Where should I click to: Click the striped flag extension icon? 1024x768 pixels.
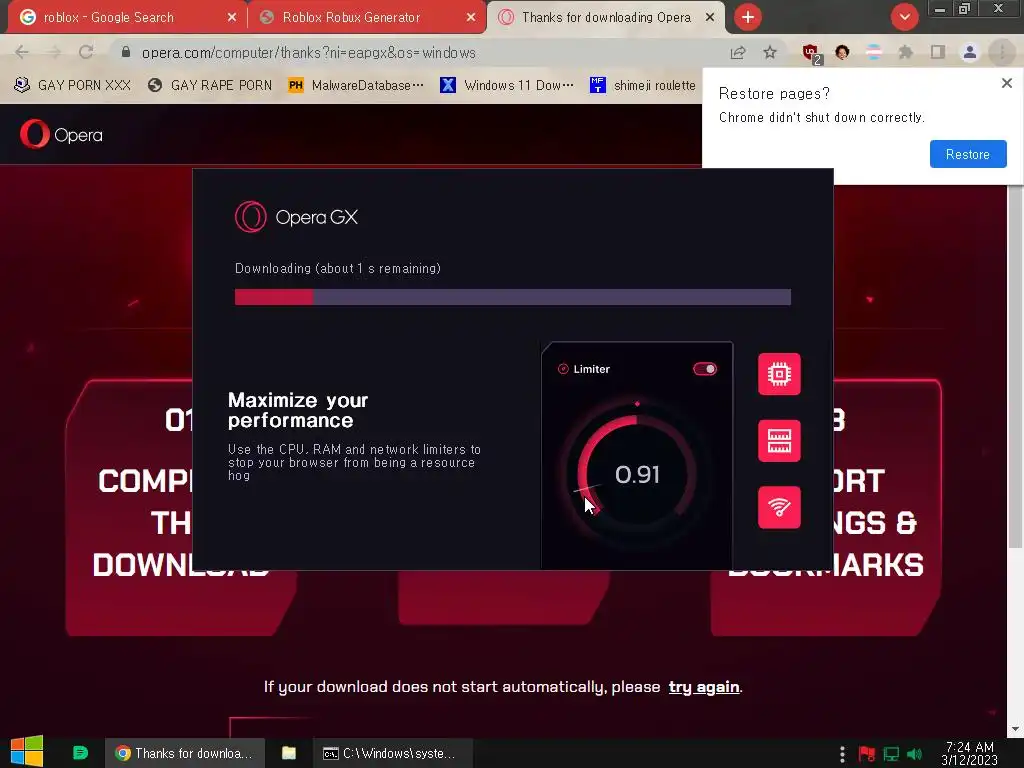(874, 52)
